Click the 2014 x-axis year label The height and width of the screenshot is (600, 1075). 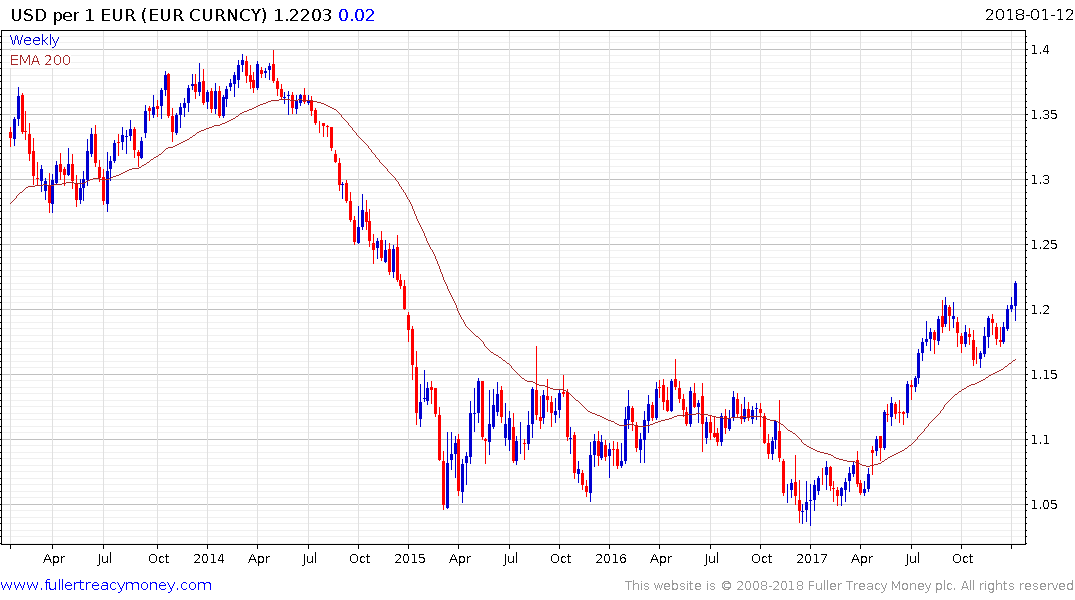click(208, 558)
